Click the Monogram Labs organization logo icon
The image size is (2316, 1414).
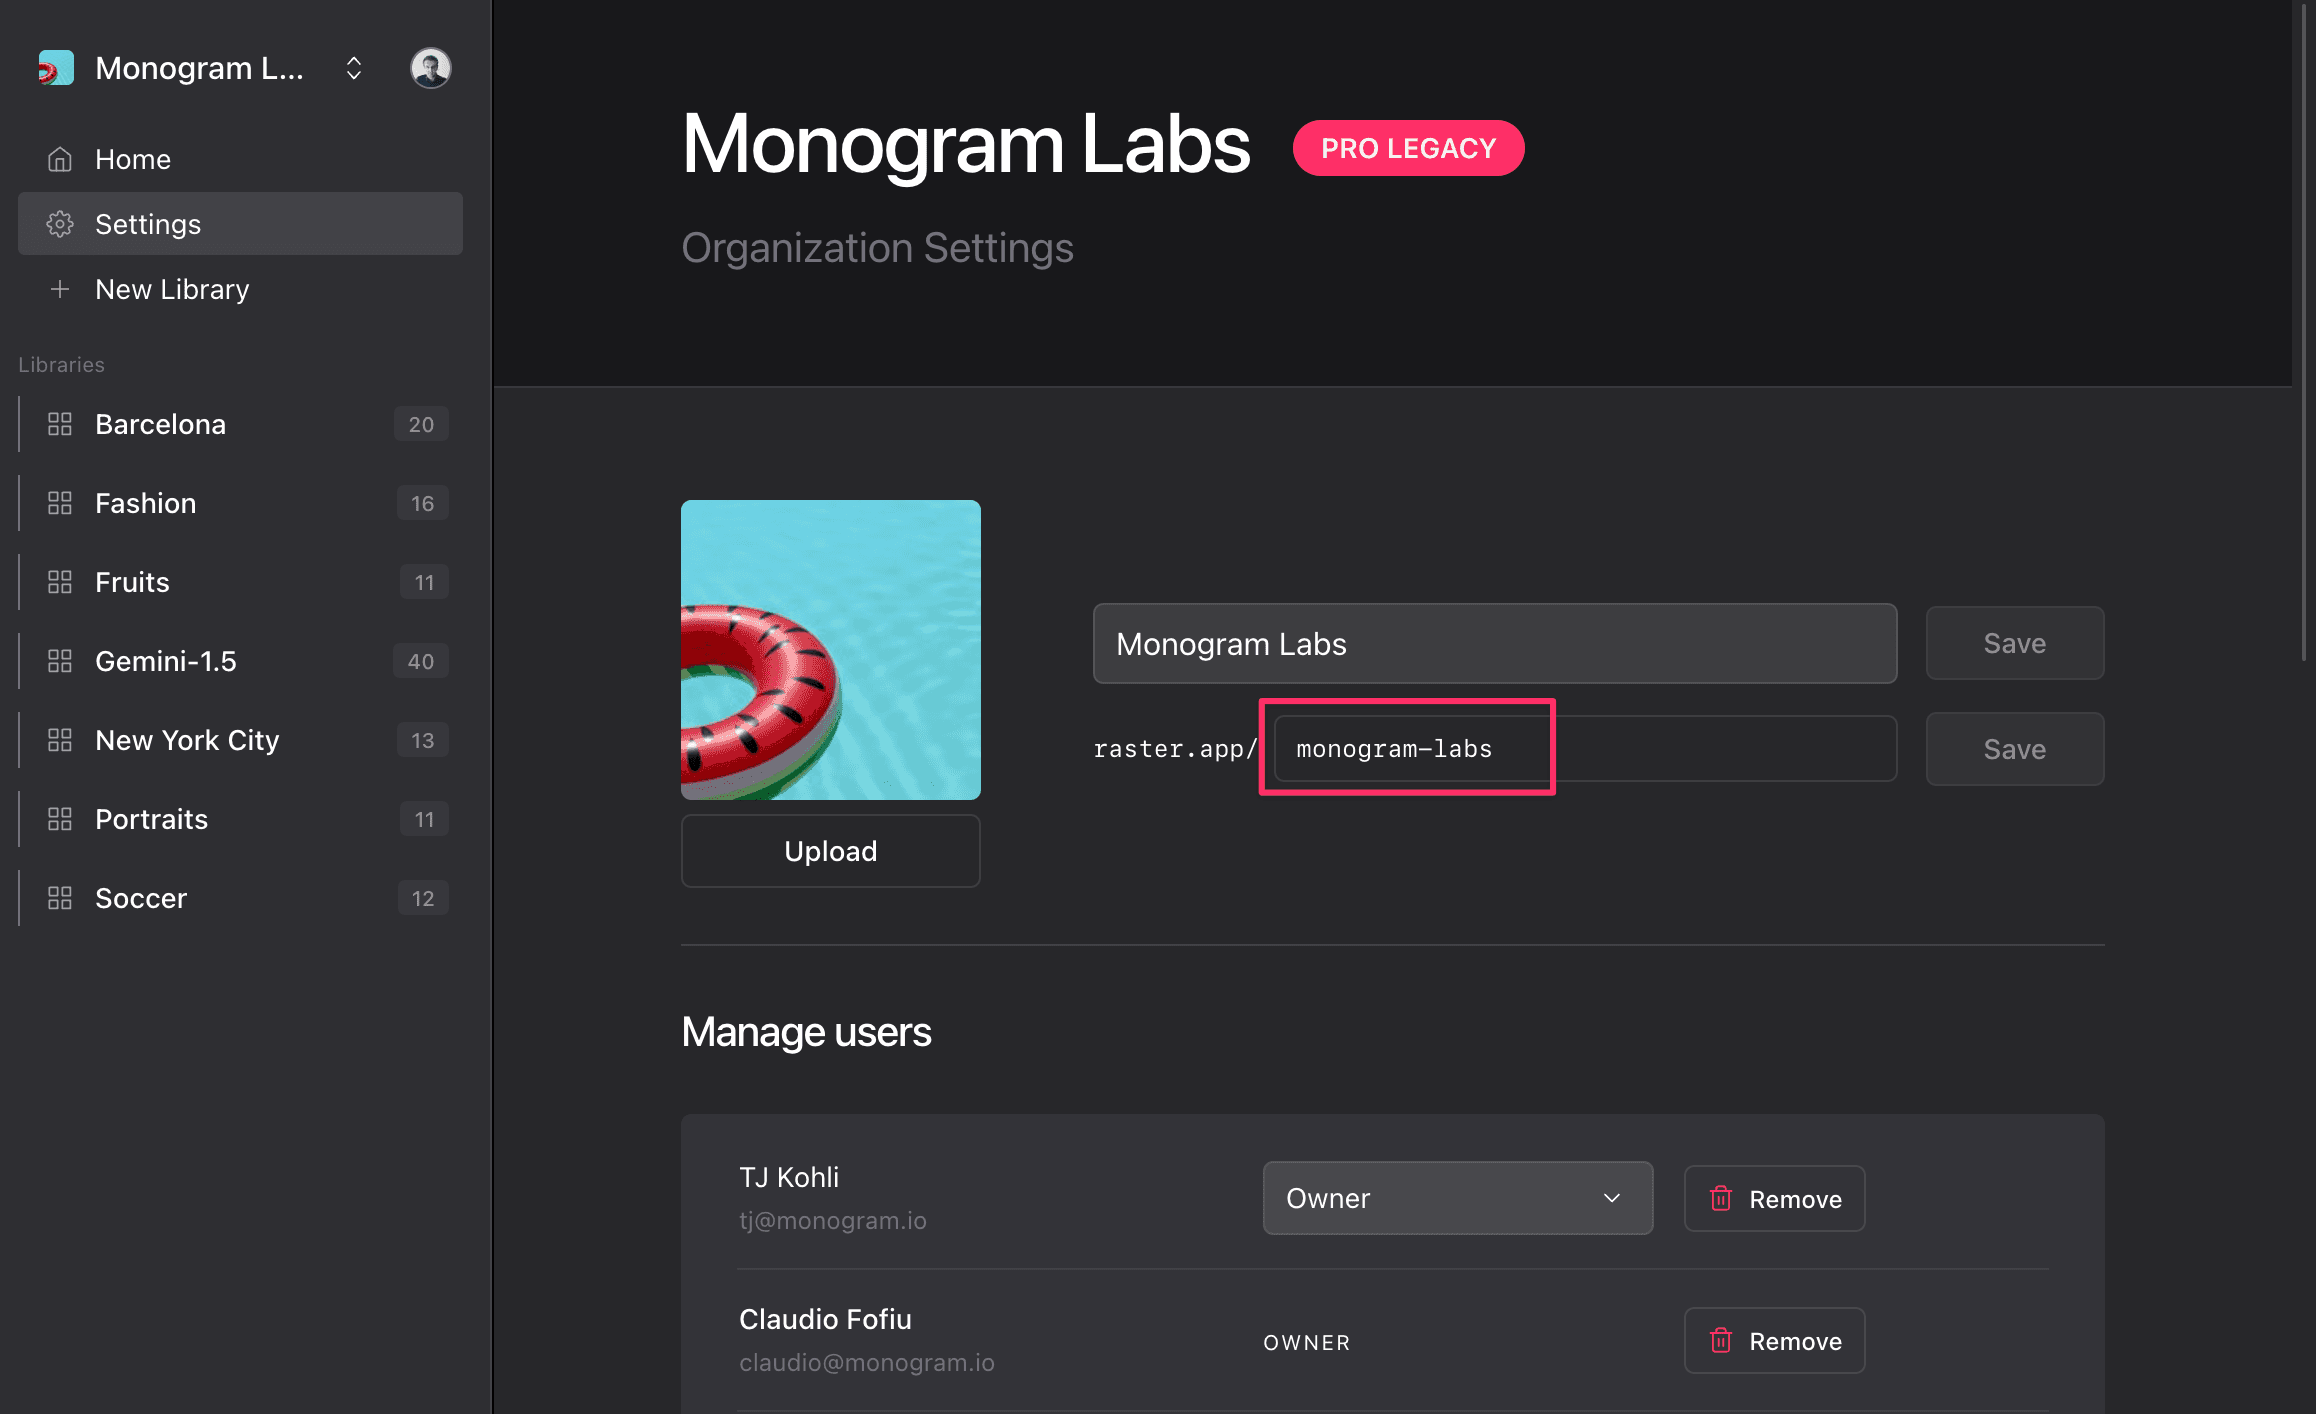coord(56,68)
